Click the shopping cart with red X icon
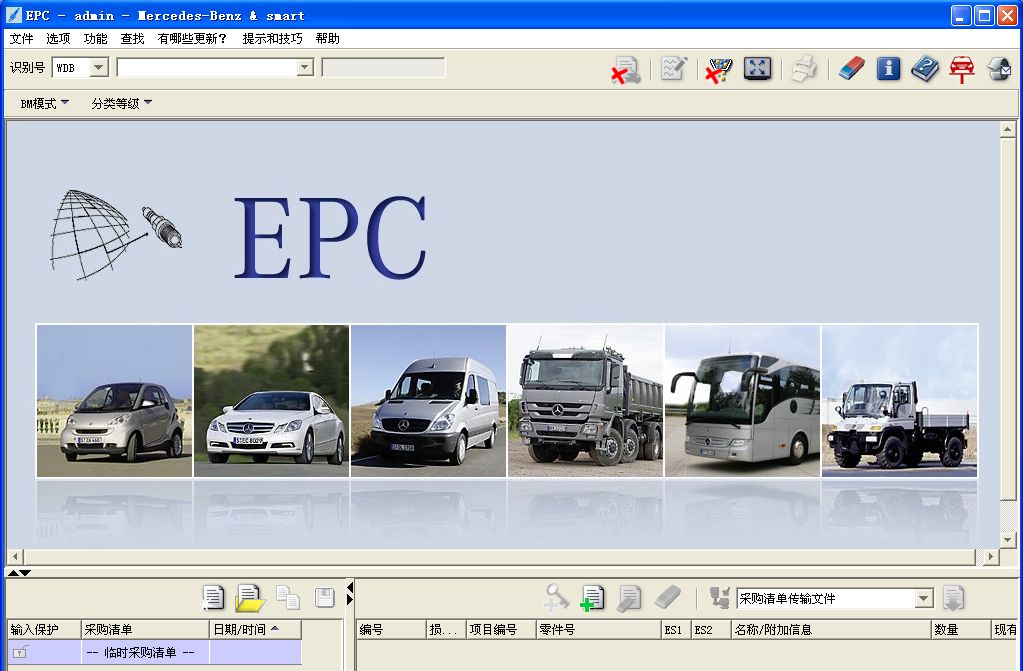This screenshot has width=1023, height=671. tap(718, 69)
